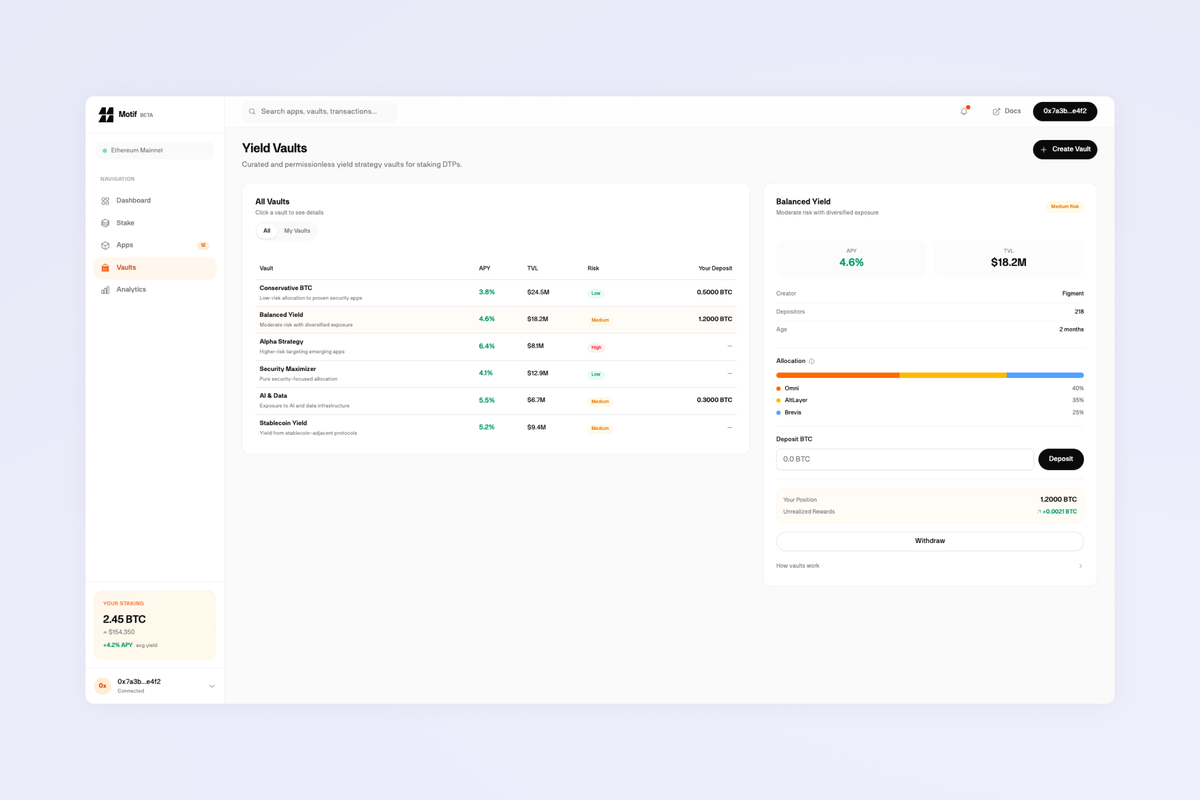This screenshot has width=1200, height=800.
Task: Click the notifications bell icon
Action: pyautogui.click(x=962, y=111)
